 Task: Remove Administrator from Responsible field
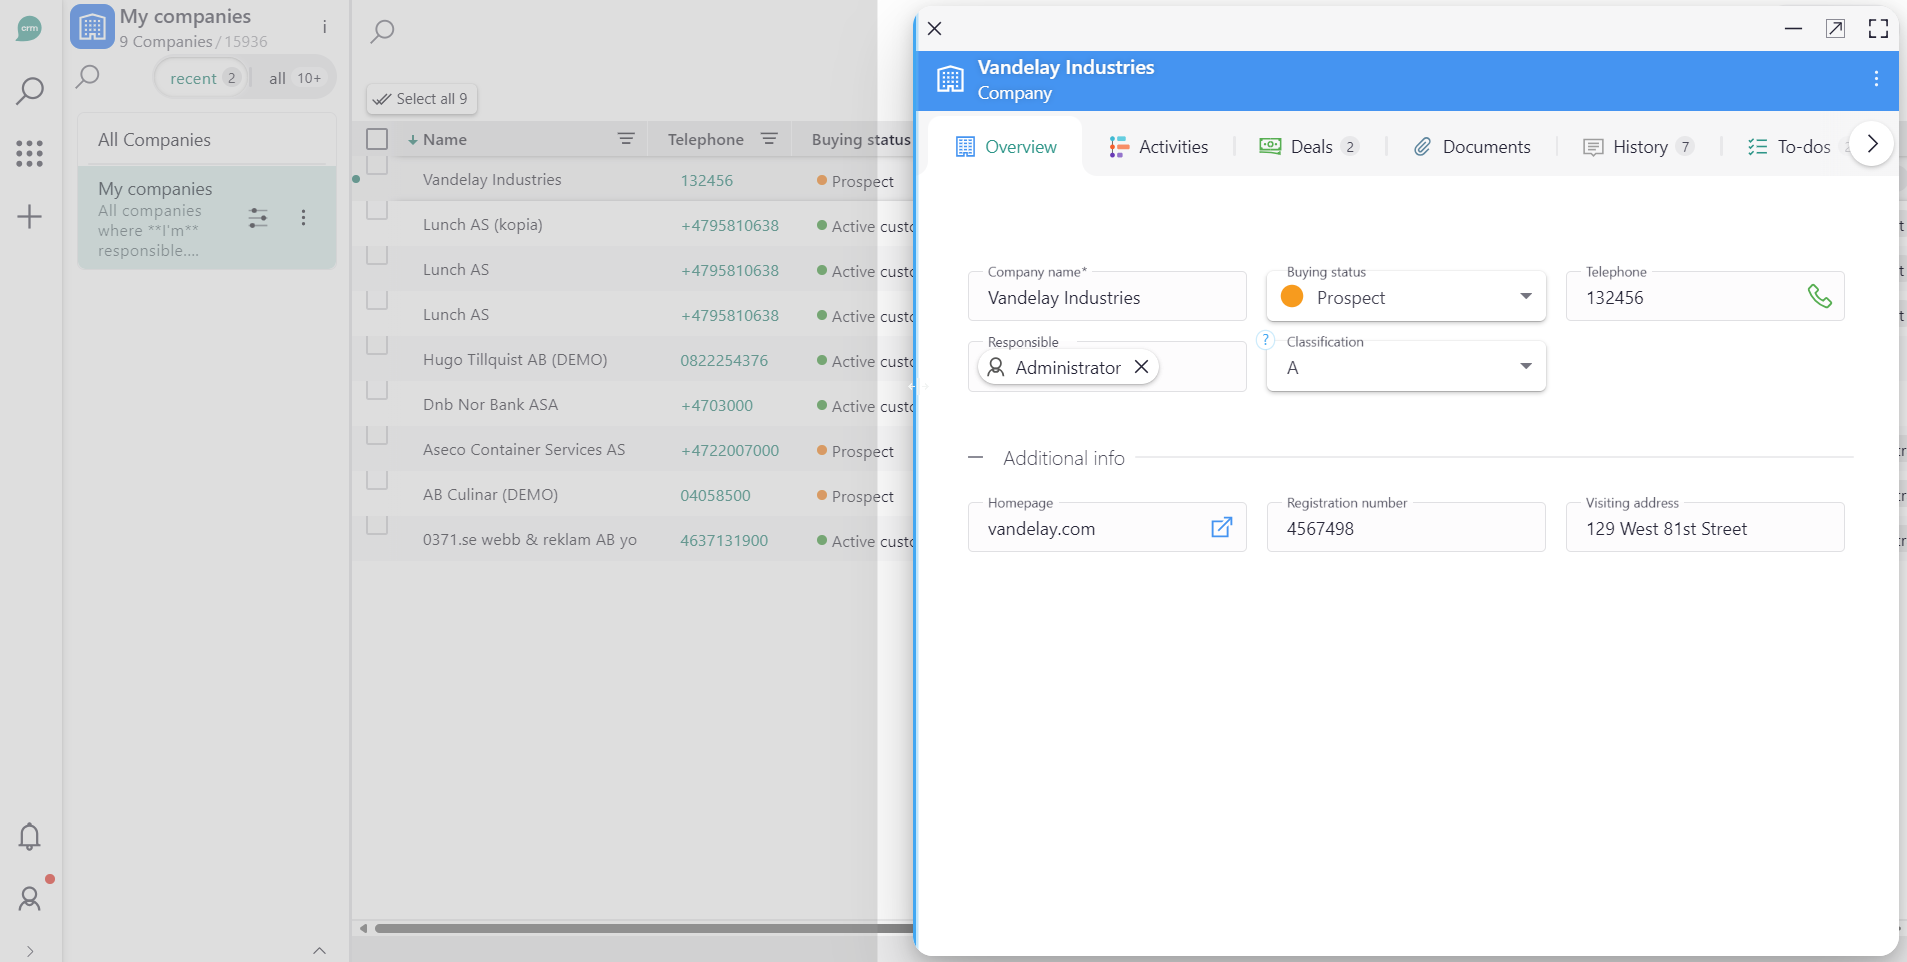tap(1141, 367)
